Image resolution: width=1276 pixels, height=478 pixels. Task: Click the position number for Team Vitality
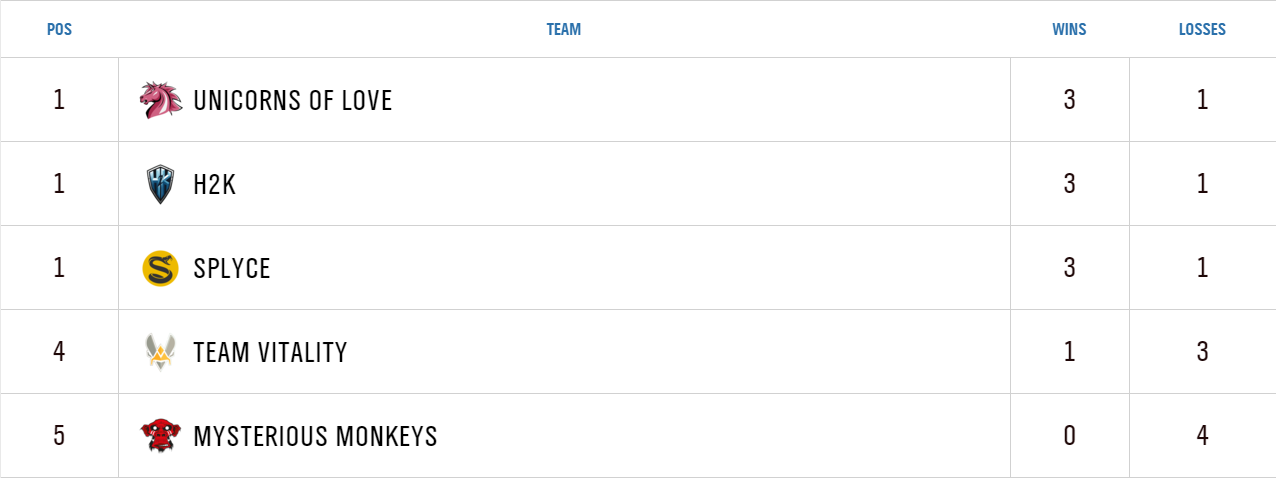59,352
